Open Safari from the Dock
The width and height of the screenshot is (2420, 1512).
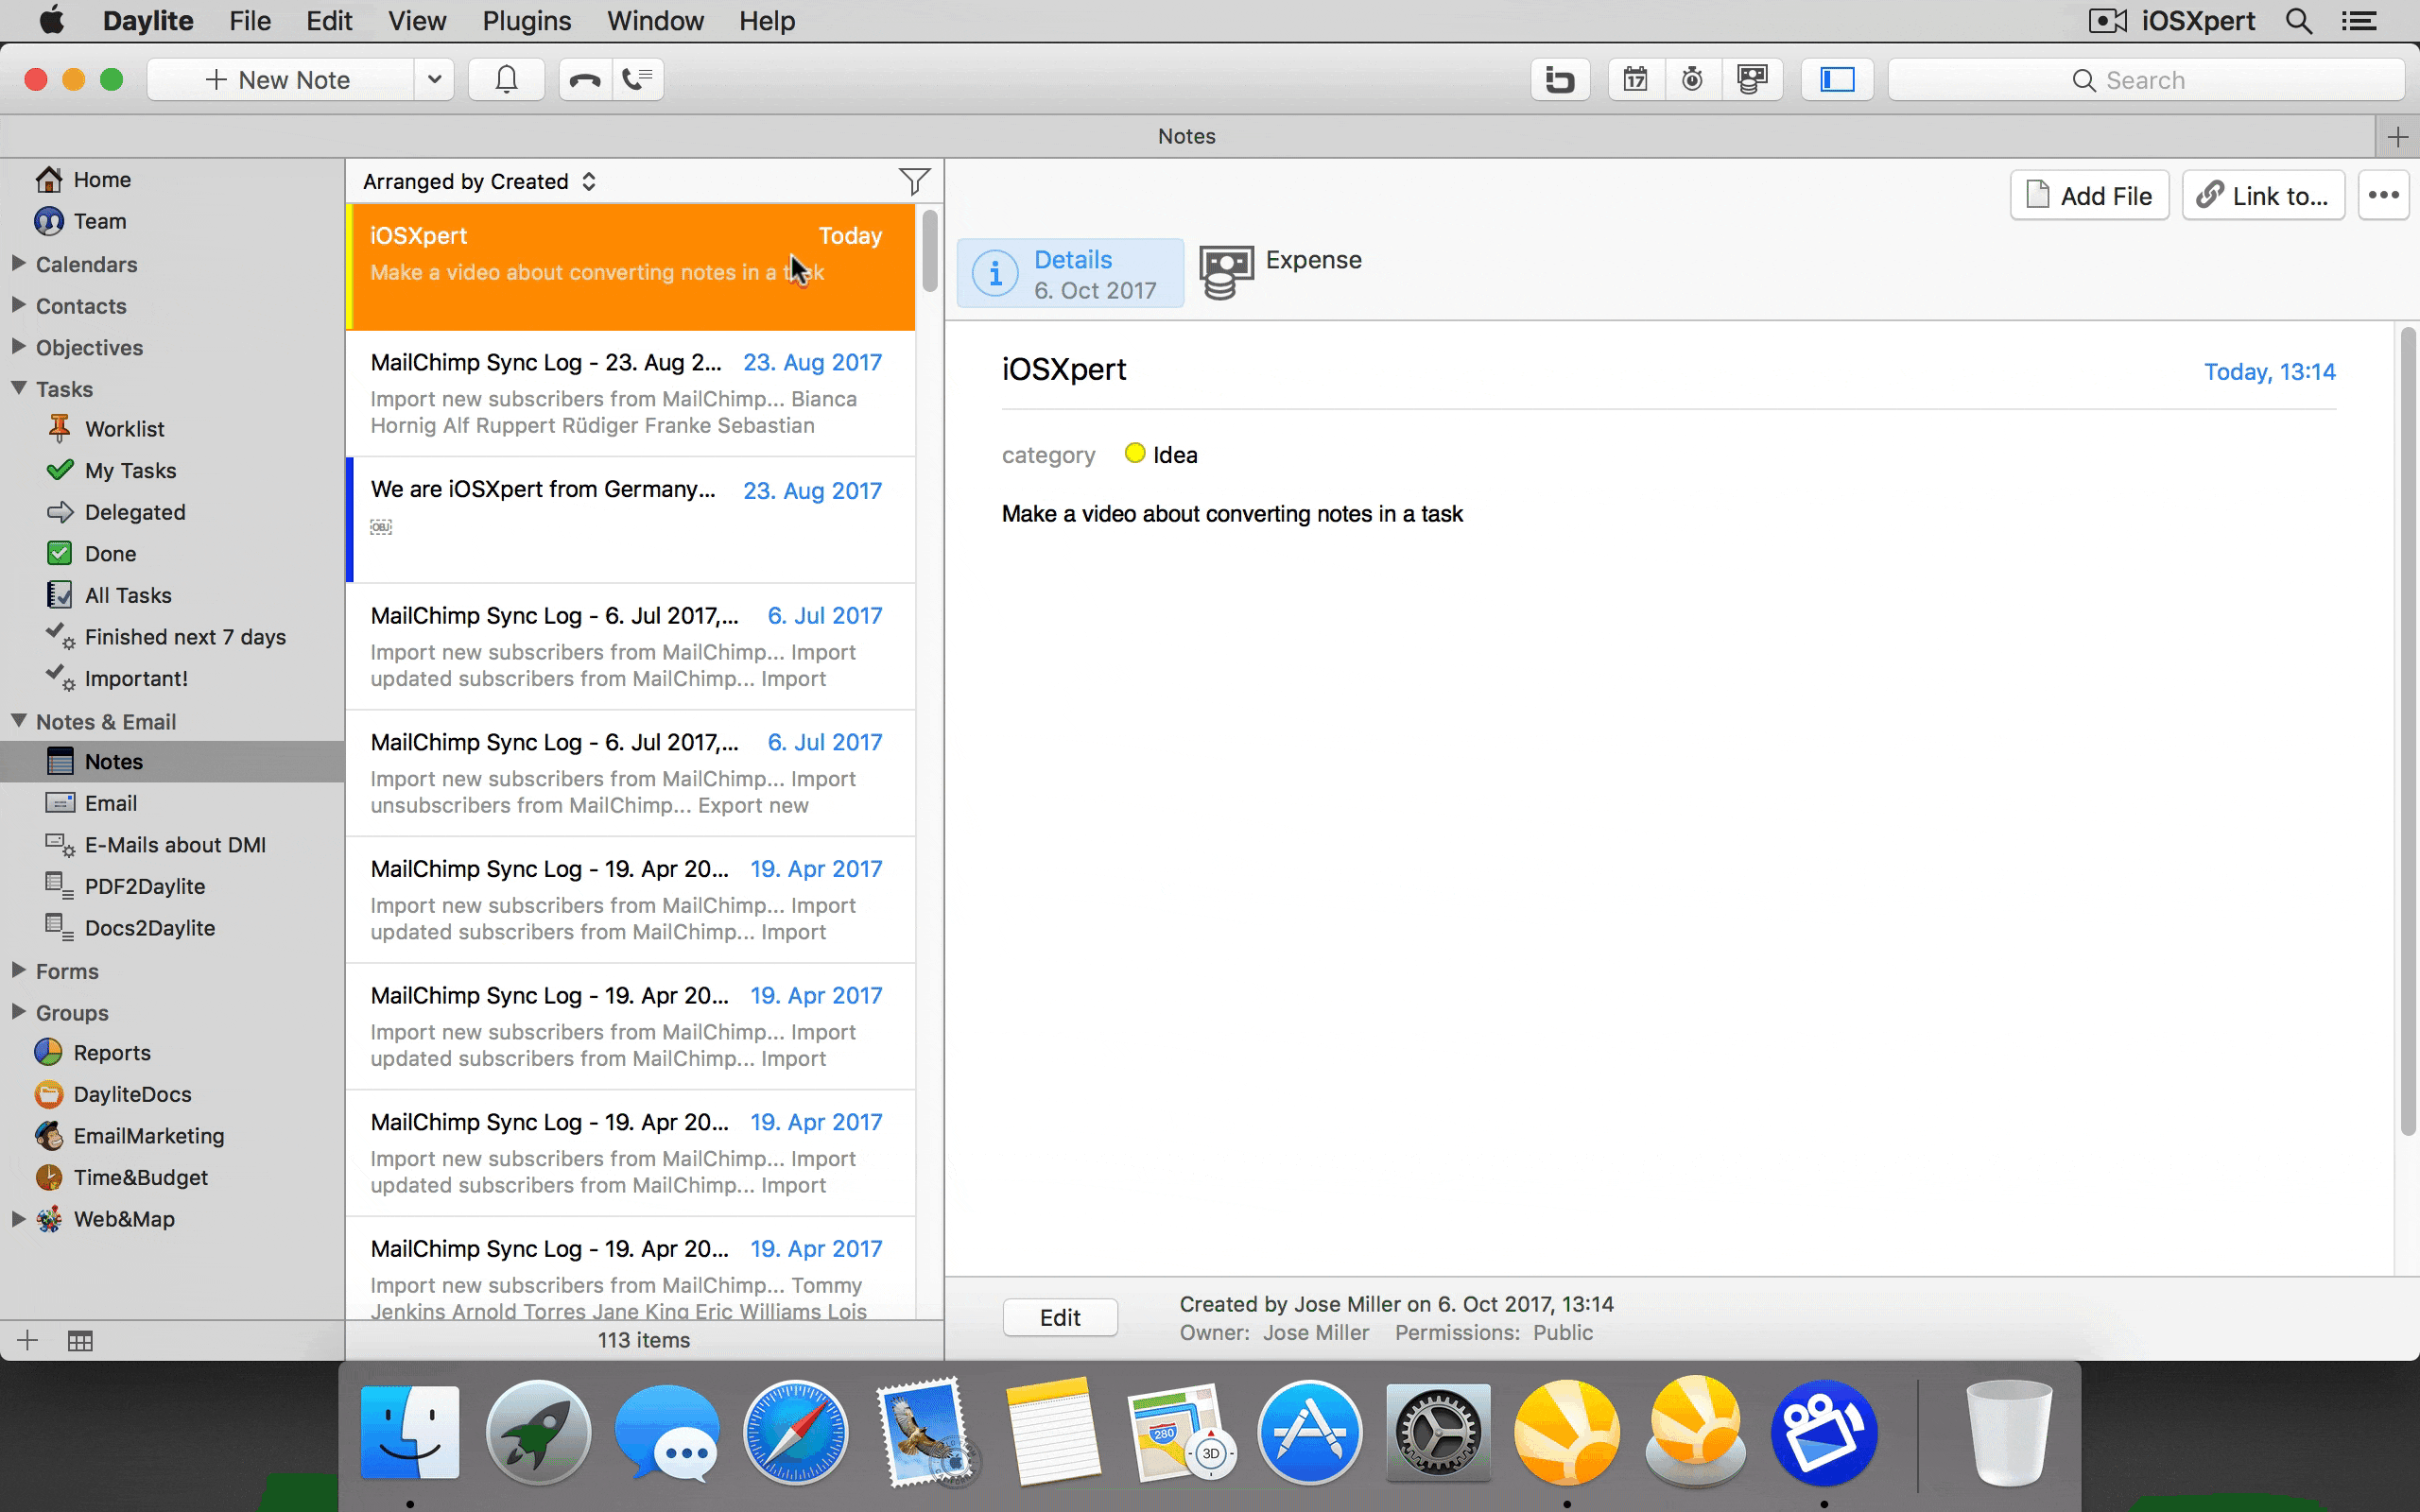pyautogui.click(x=796, y=1432)
